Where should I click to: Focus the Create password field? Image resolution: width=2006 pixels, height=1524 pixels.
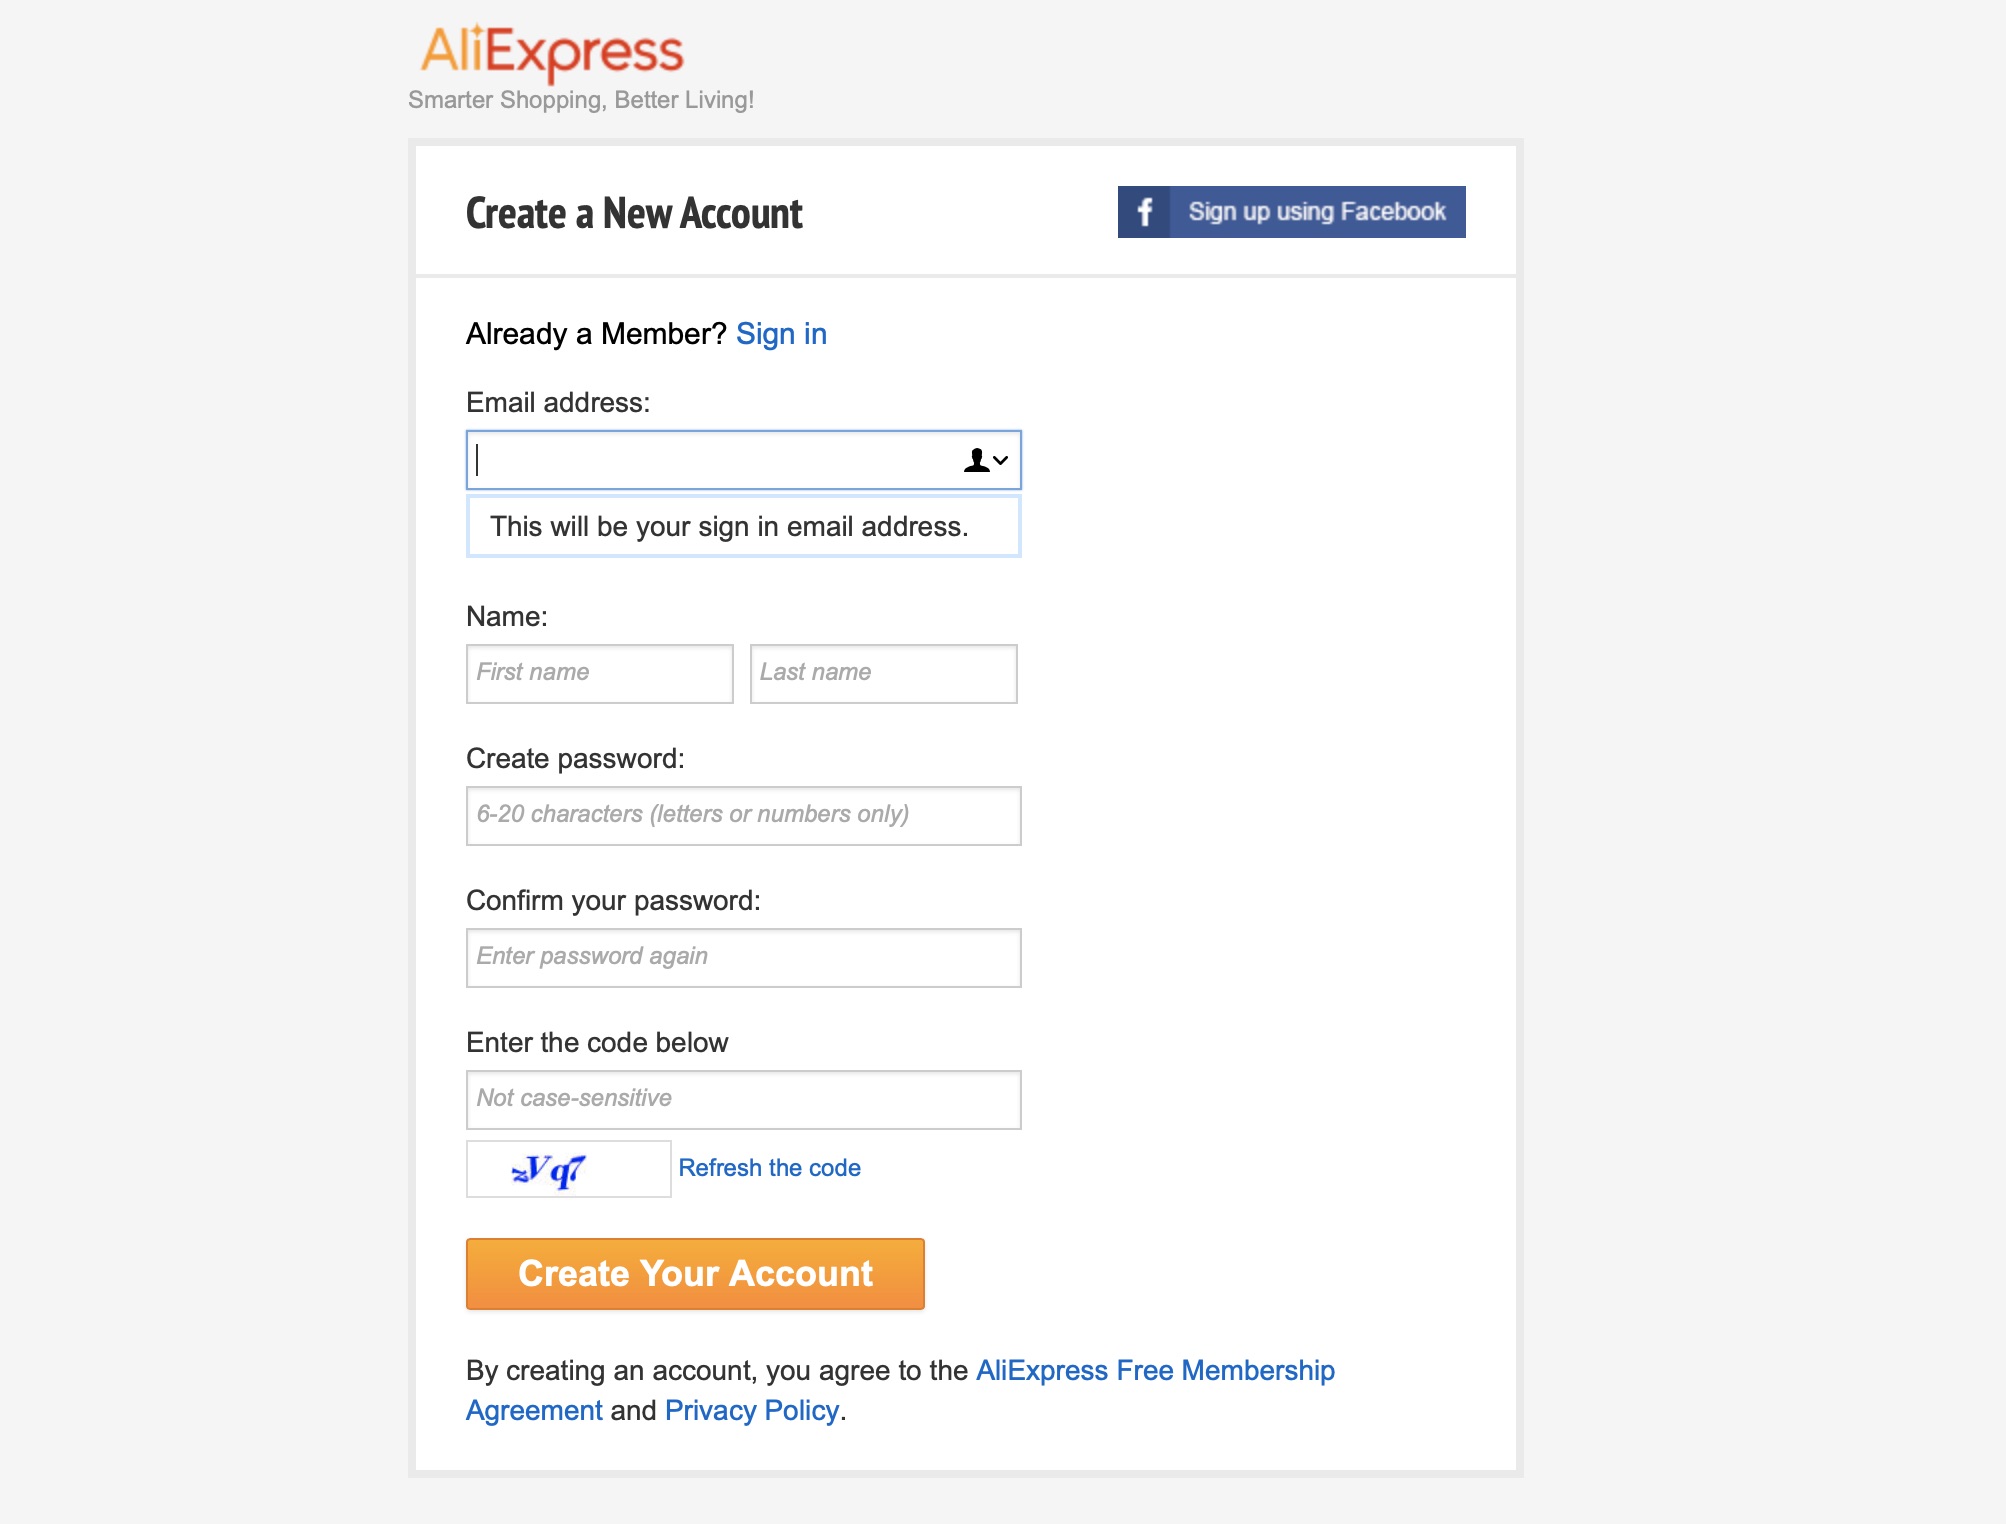point(743,815)
